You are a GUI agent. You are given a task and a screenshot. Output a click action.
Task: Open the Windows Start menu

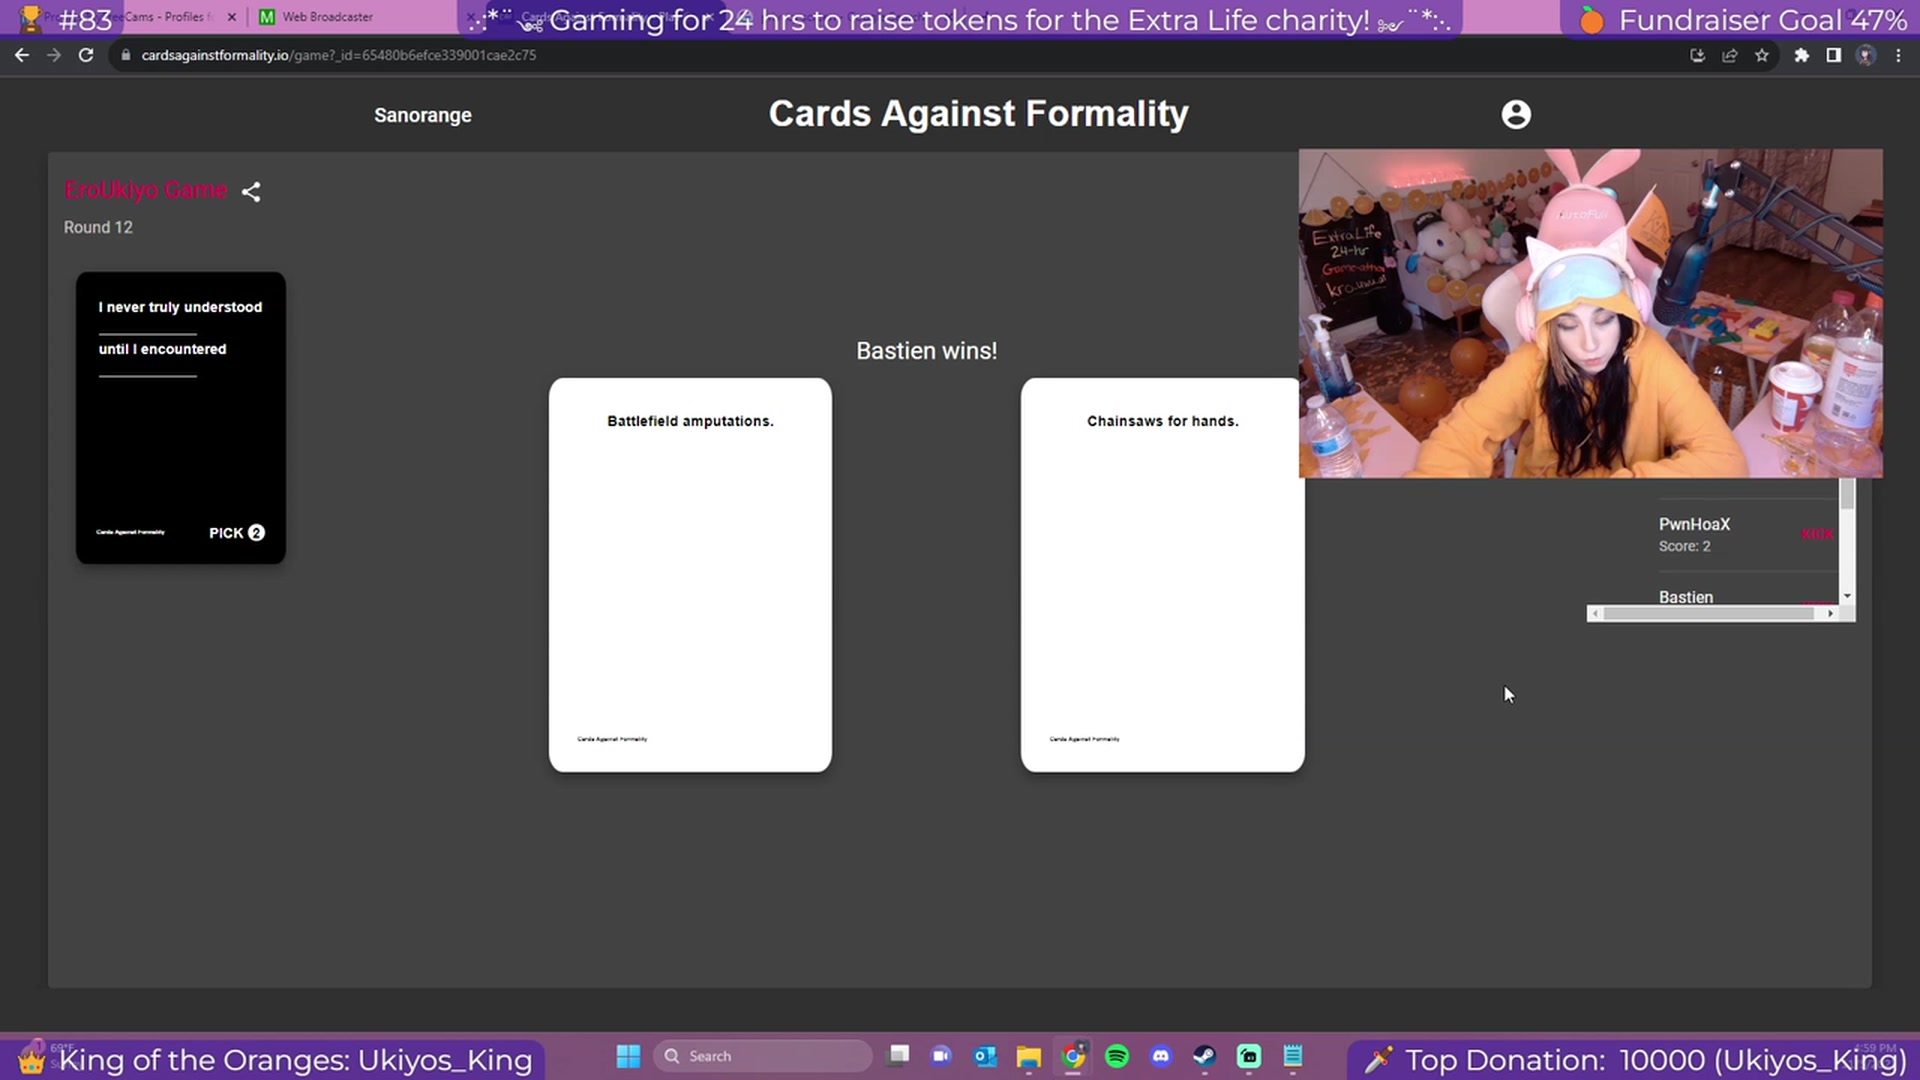click(628, 1056)
